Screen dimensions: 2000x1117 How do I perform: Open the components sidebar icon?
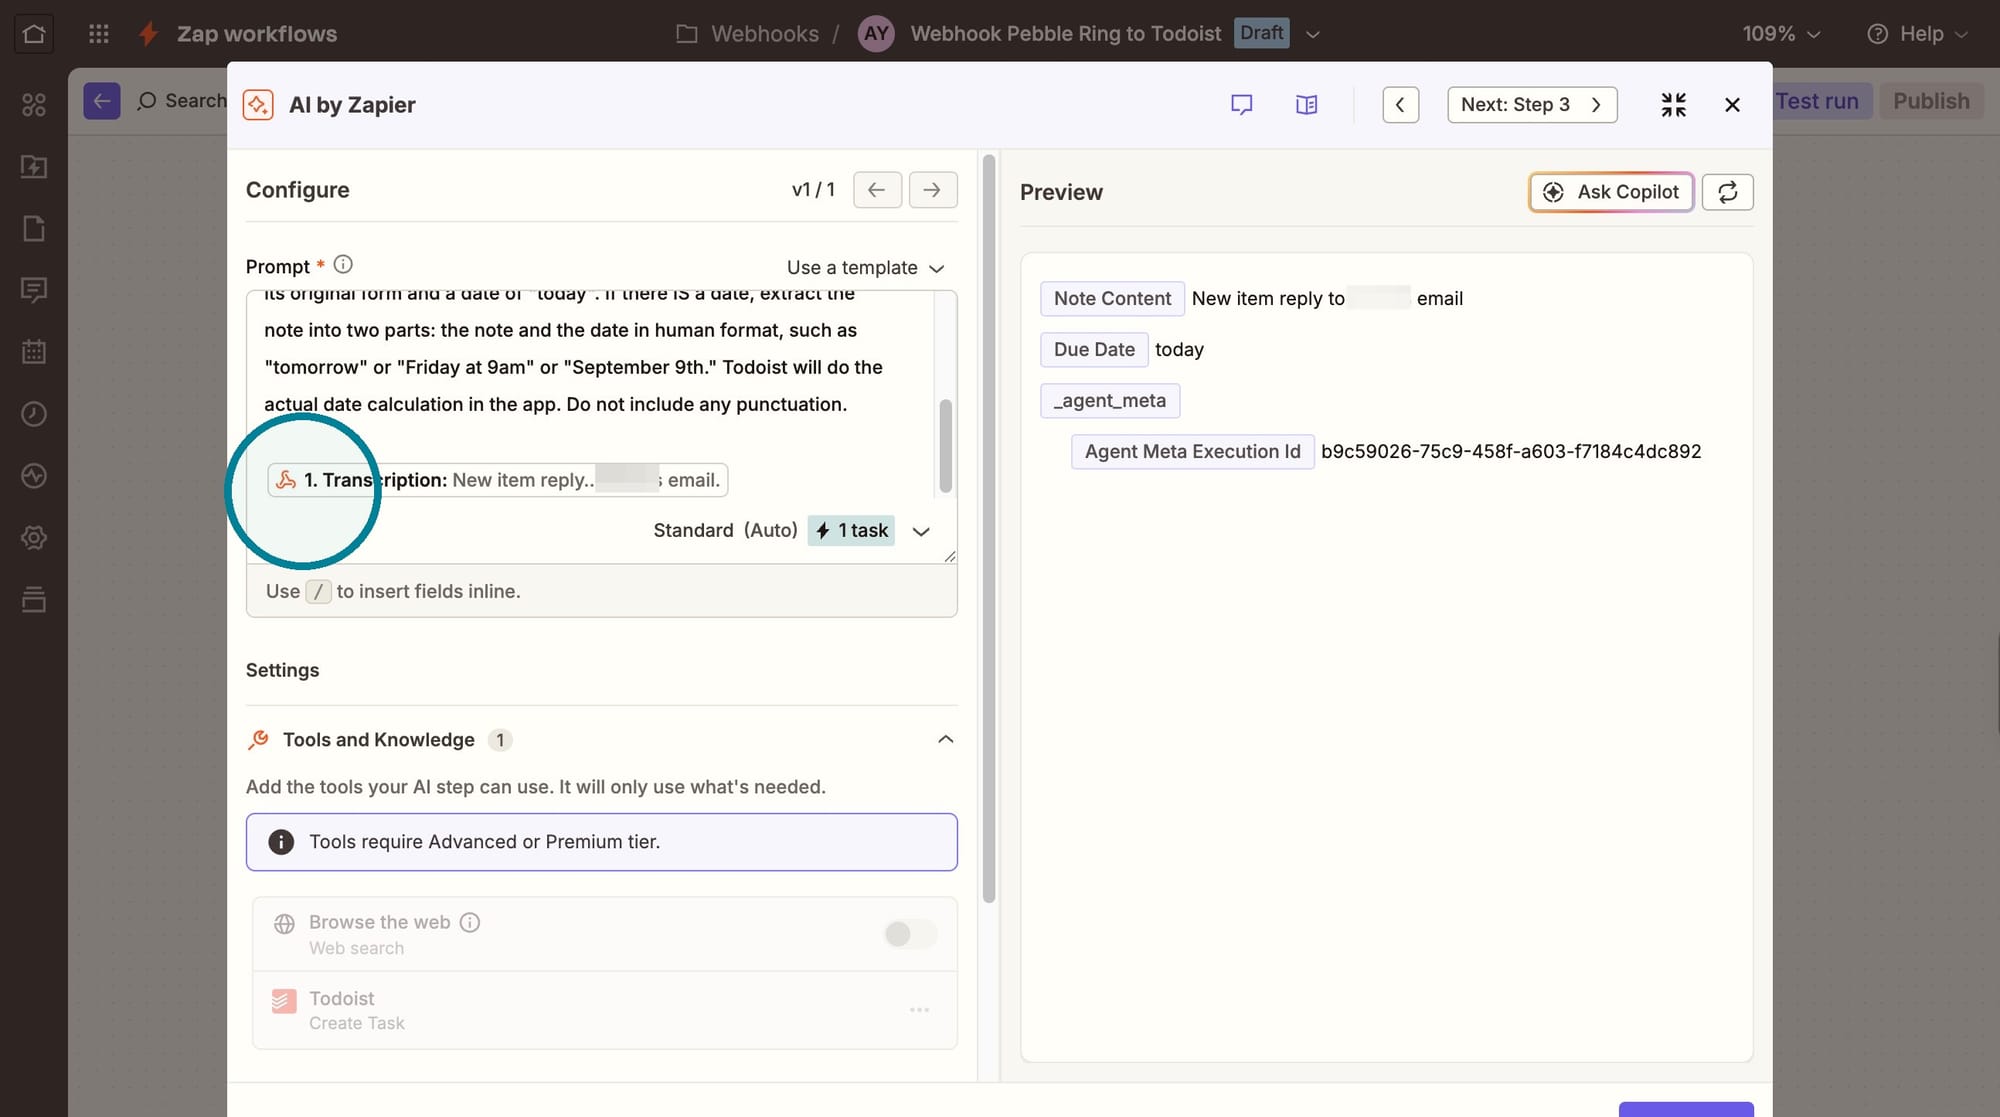coord(34,104)
